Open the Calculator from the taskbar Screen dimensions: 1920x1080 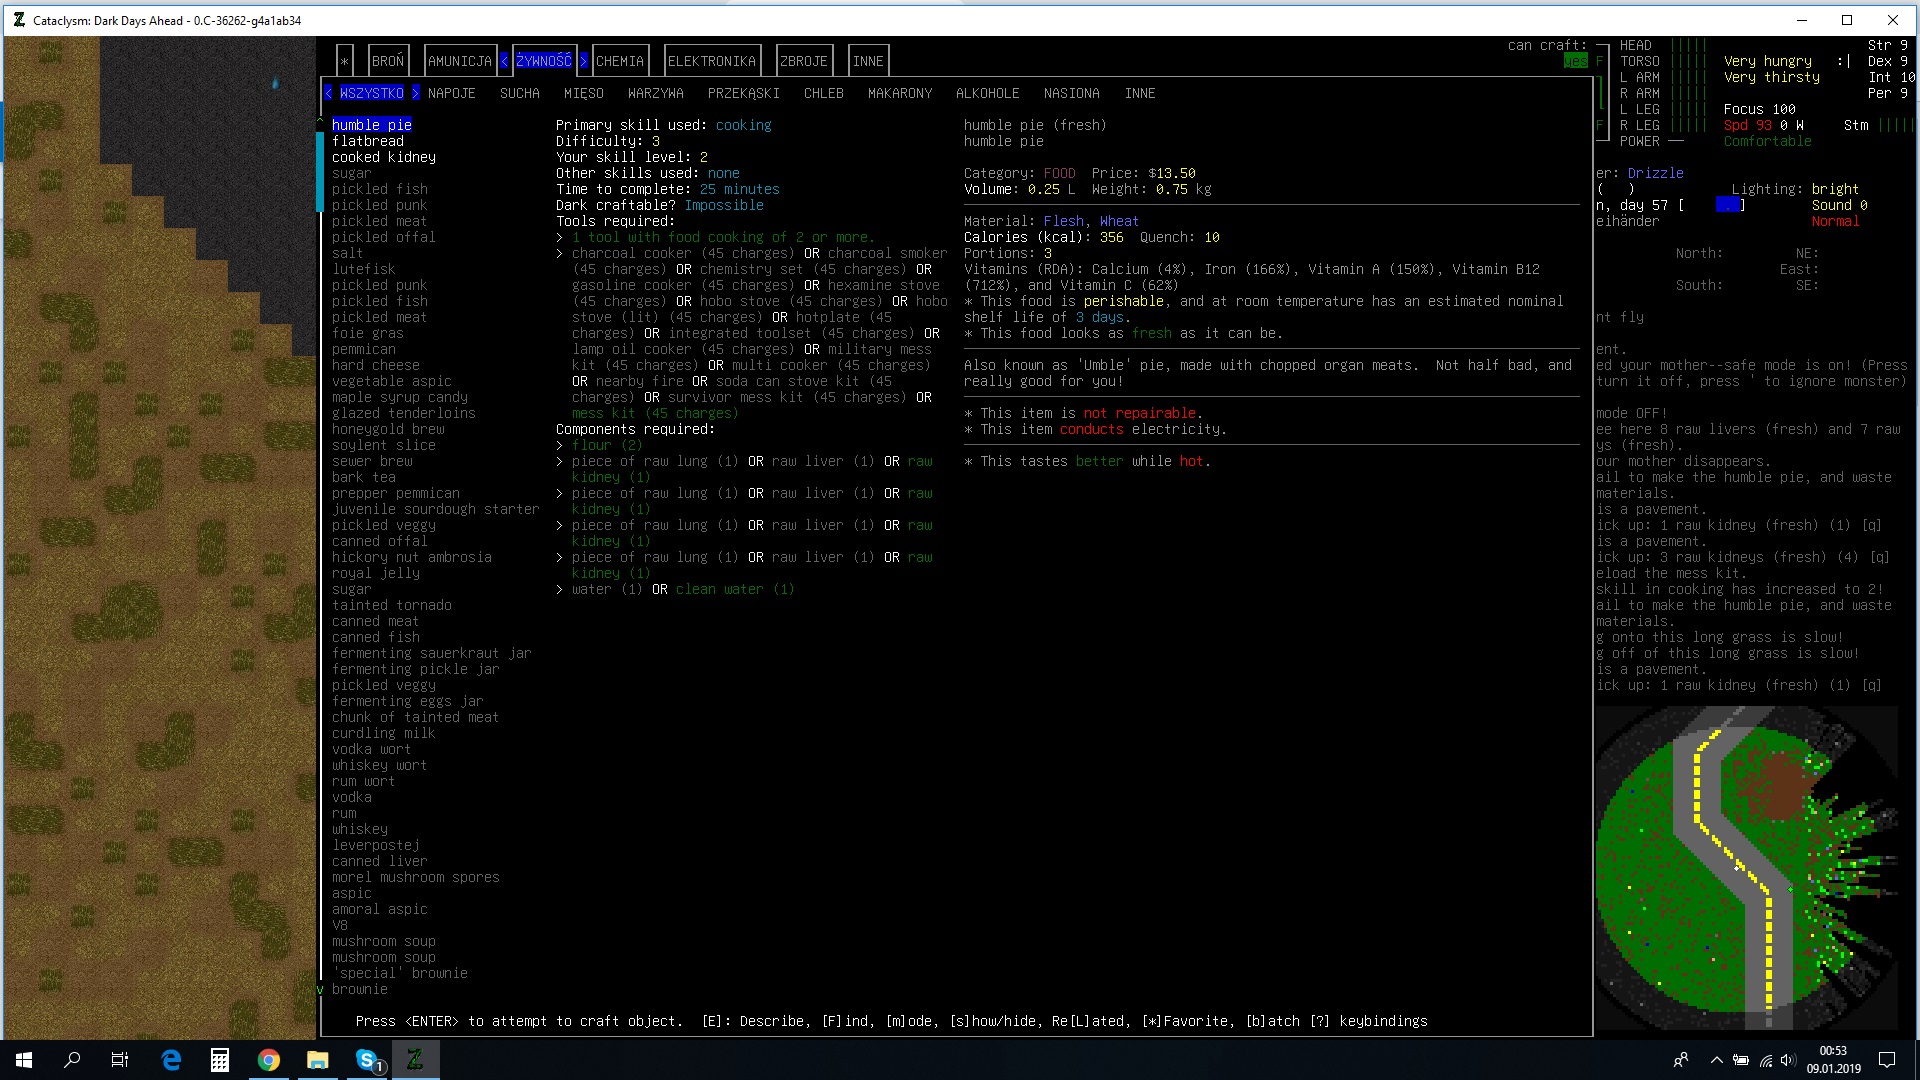pyautogui.click(x=220, y=1060)
